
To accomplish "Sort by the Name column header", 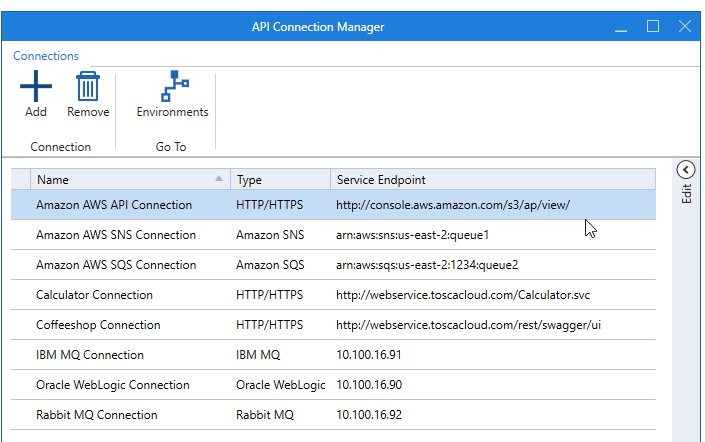I will coord(130,180).
